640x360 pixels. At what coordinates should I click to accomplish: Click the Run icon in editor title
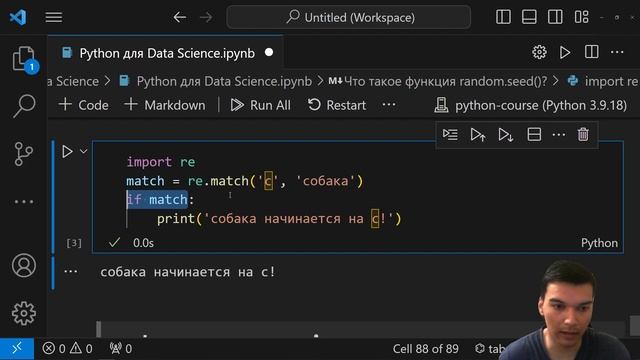[565, 52]
